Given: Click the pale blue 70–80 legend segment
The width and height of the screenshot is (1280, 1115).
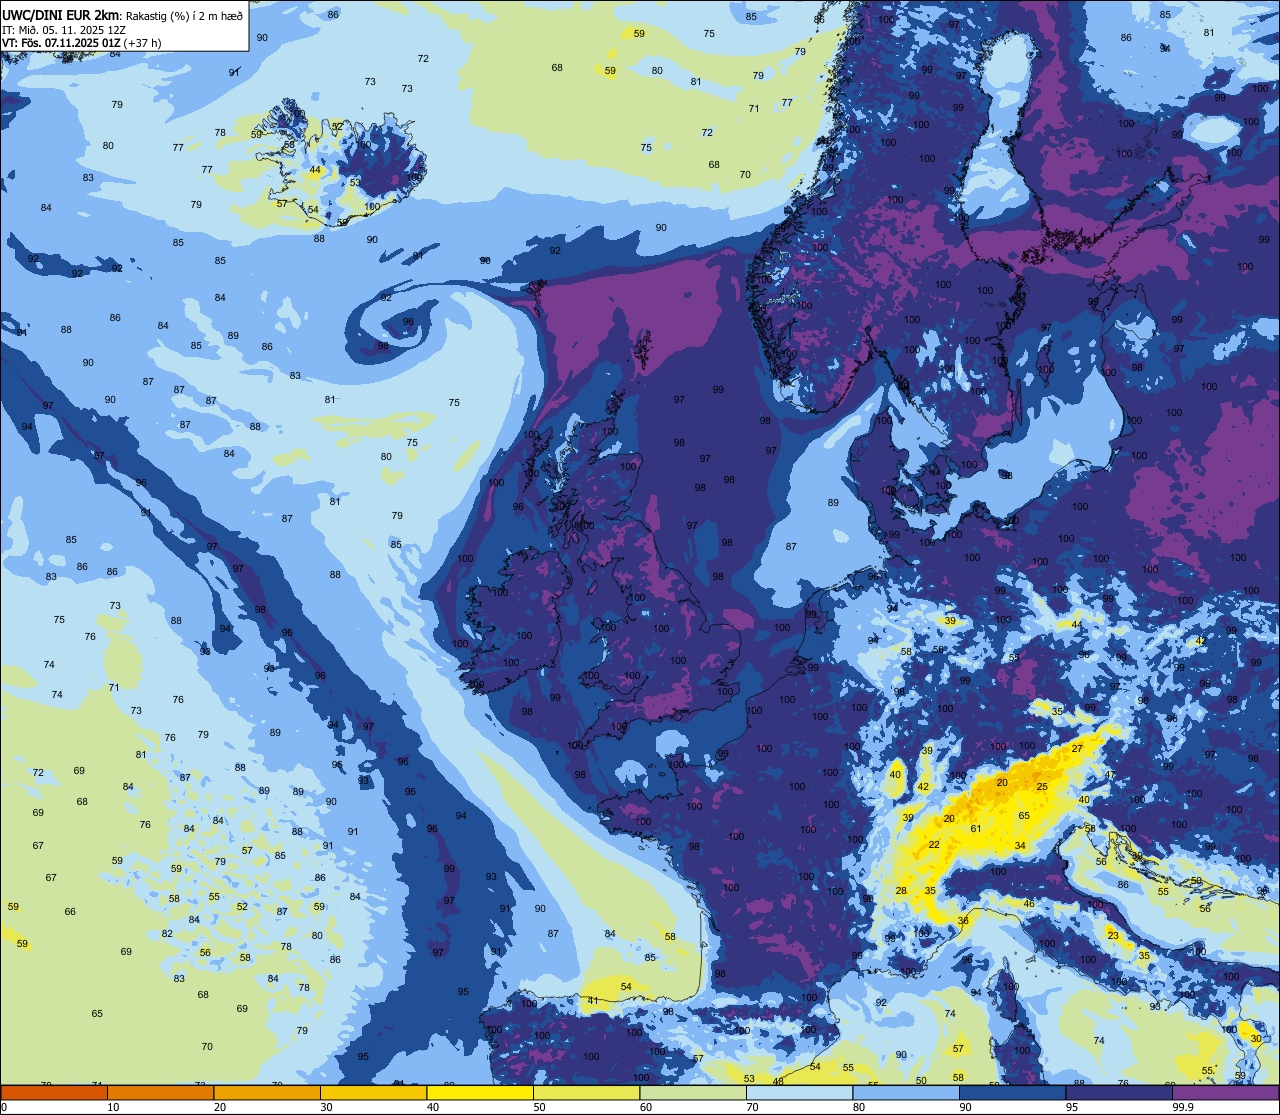Looking at the screenshot, I should click(799, 1092).
